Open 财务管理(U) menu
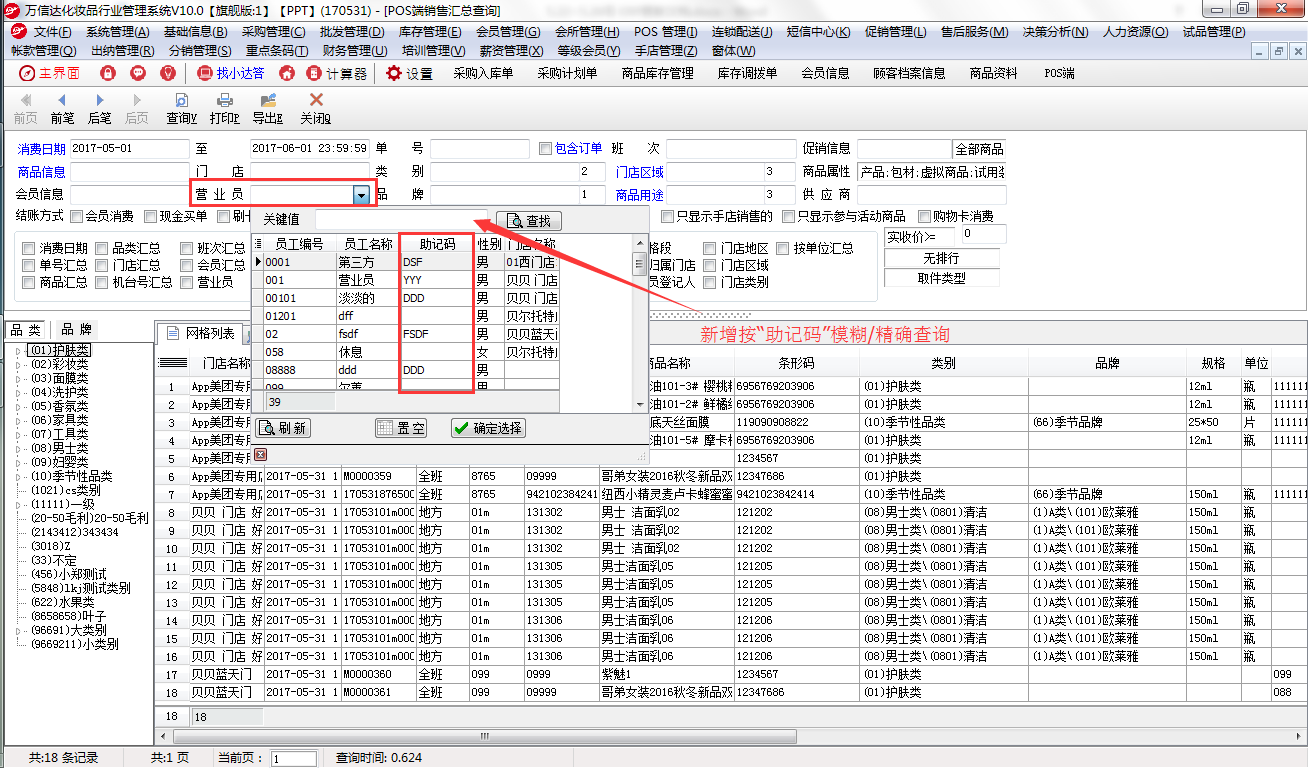1308x768 pixels. coord(355,50)
